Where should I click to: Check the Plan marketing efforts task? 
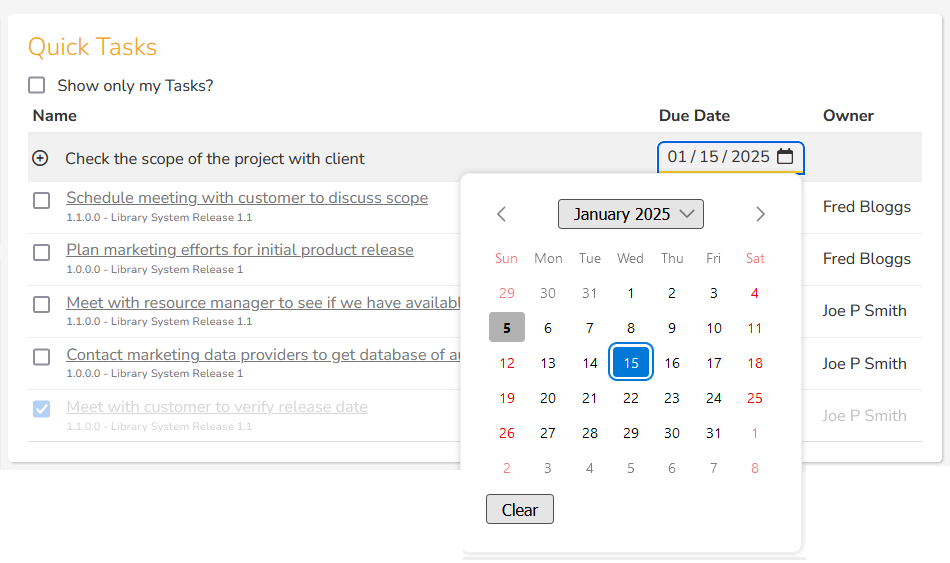[x=41, y=252]
